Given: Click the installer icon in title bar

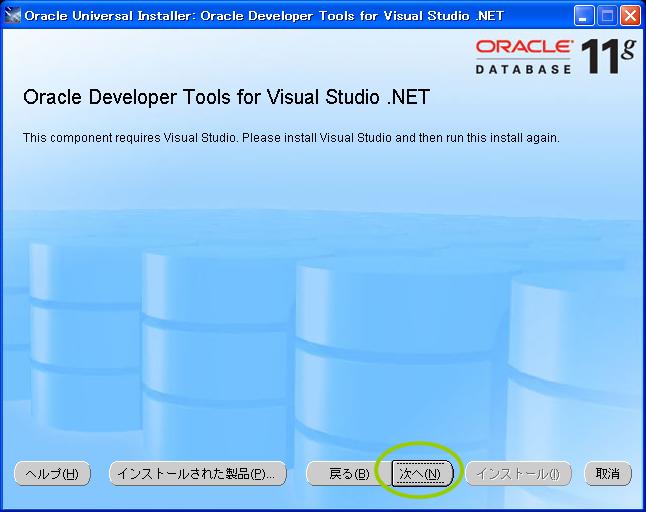Looking at the screenshot, I should [13, 15].
